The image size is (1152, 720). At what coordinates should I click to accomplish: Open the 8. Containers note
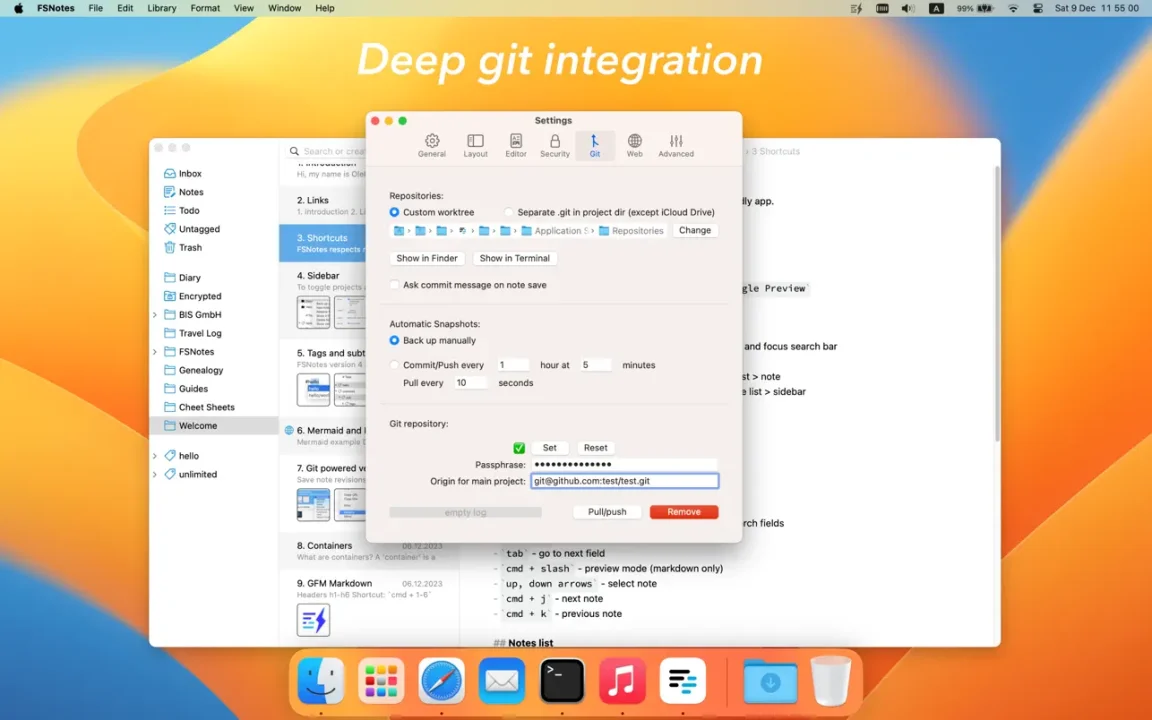click(x=370, y=551)
